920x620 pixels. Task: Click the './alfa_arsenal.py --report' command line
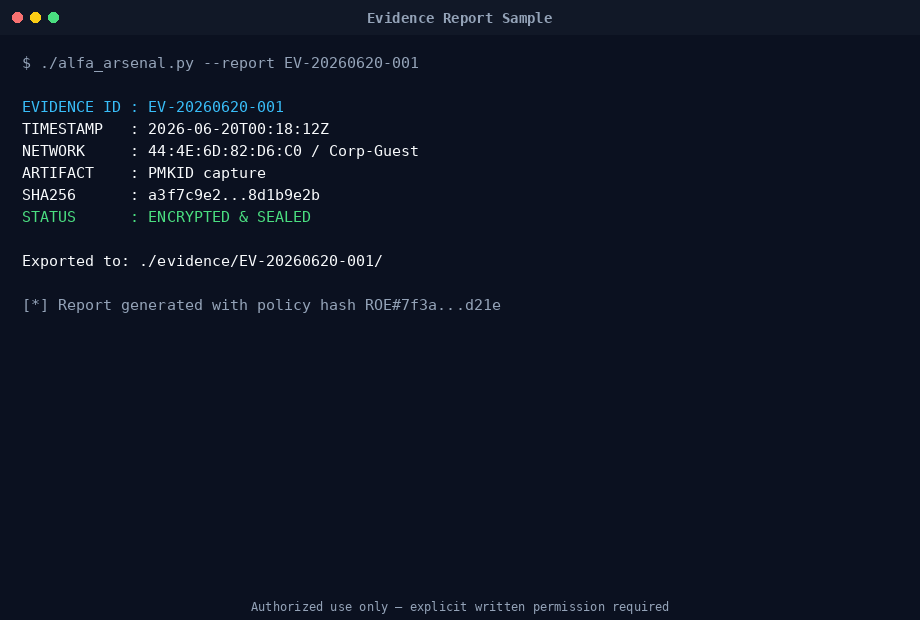tap(221, 63)
